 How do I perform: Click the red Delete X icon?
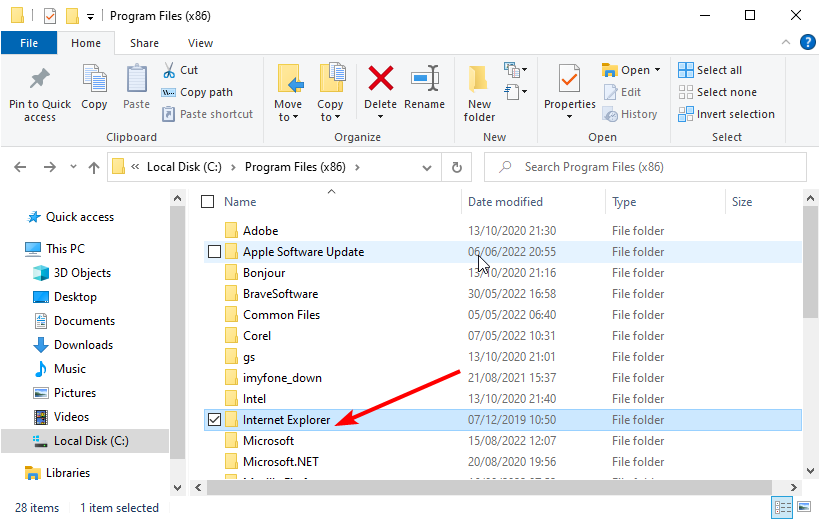pos(381,78)
